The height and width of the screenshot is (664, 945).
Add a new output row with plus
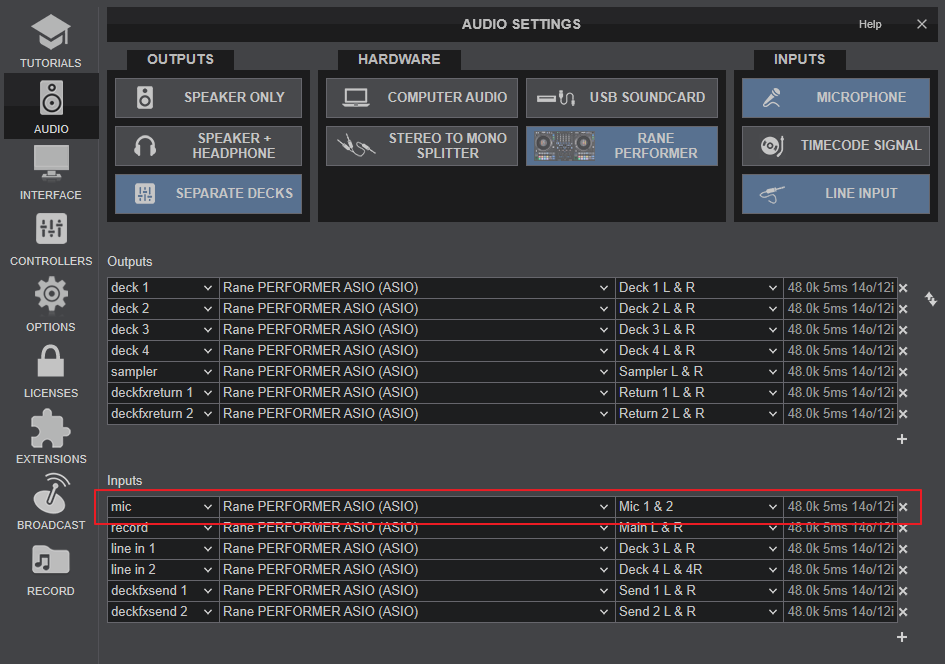[x=902, y=439]
